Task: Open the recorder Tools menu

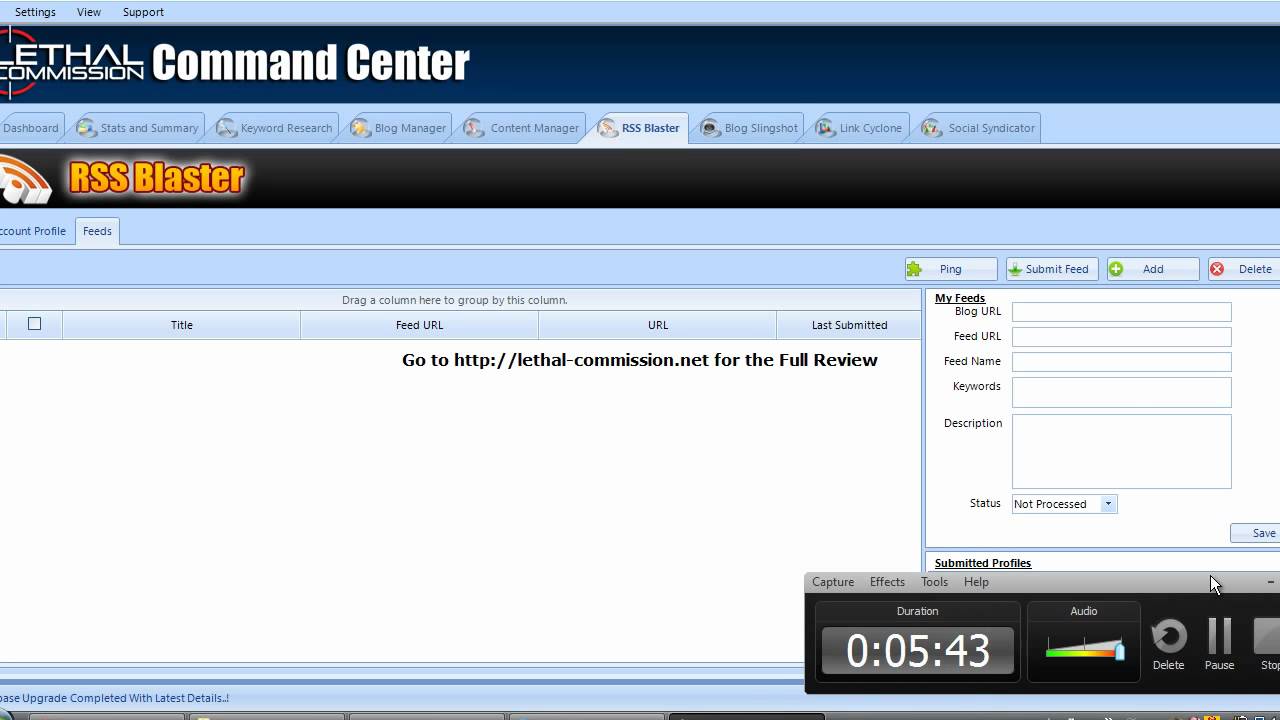Action: [934, 582]
